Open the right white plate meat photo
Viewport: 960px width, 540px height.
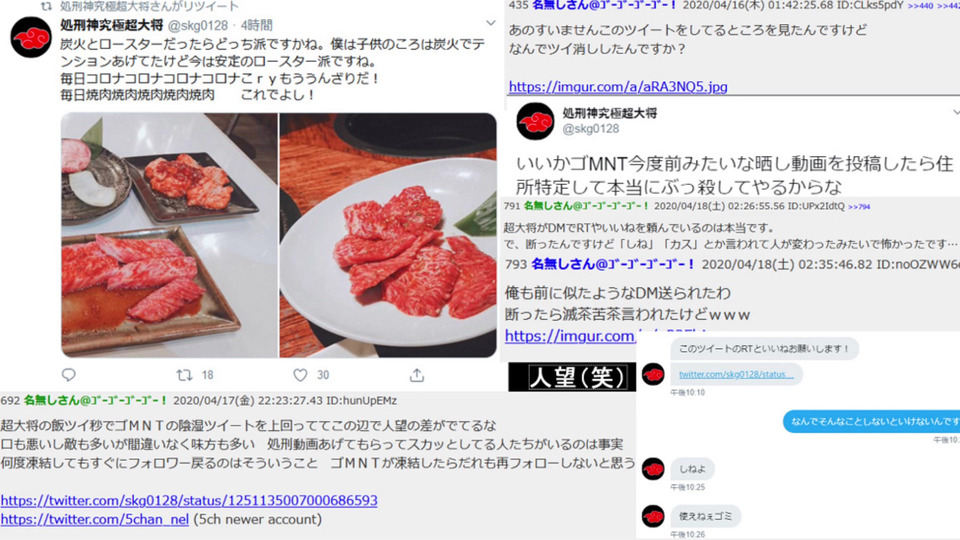point(388,235)
